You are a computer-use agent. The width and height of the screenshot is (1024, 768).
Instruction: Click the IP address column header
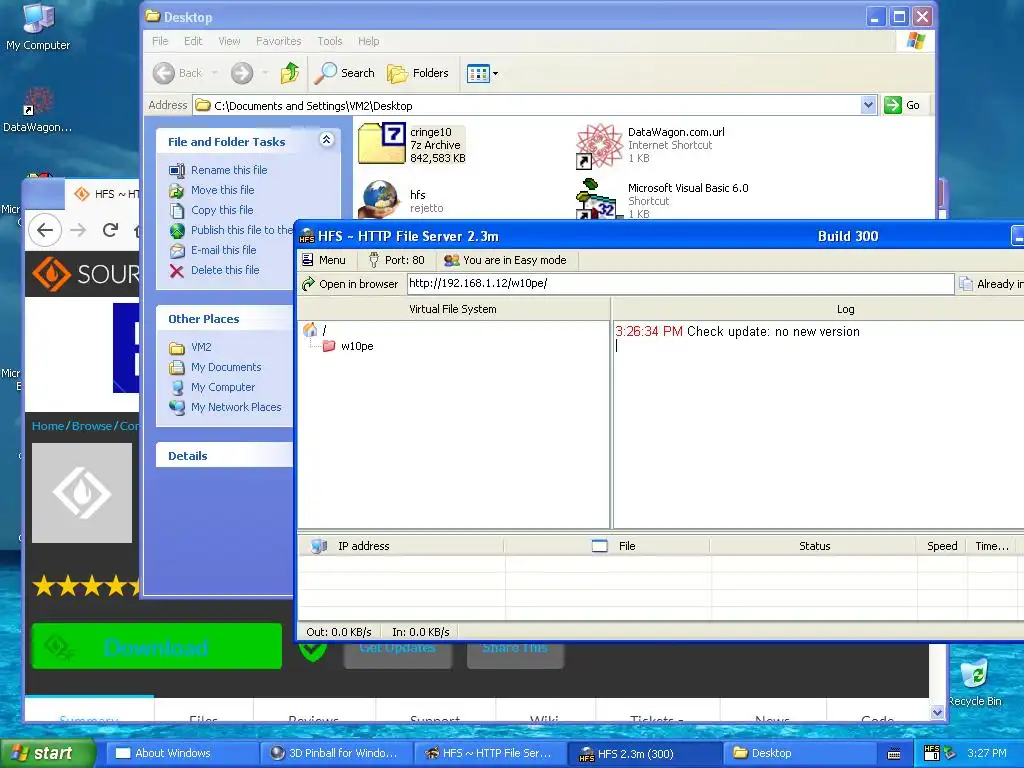(x=400, y=546)
